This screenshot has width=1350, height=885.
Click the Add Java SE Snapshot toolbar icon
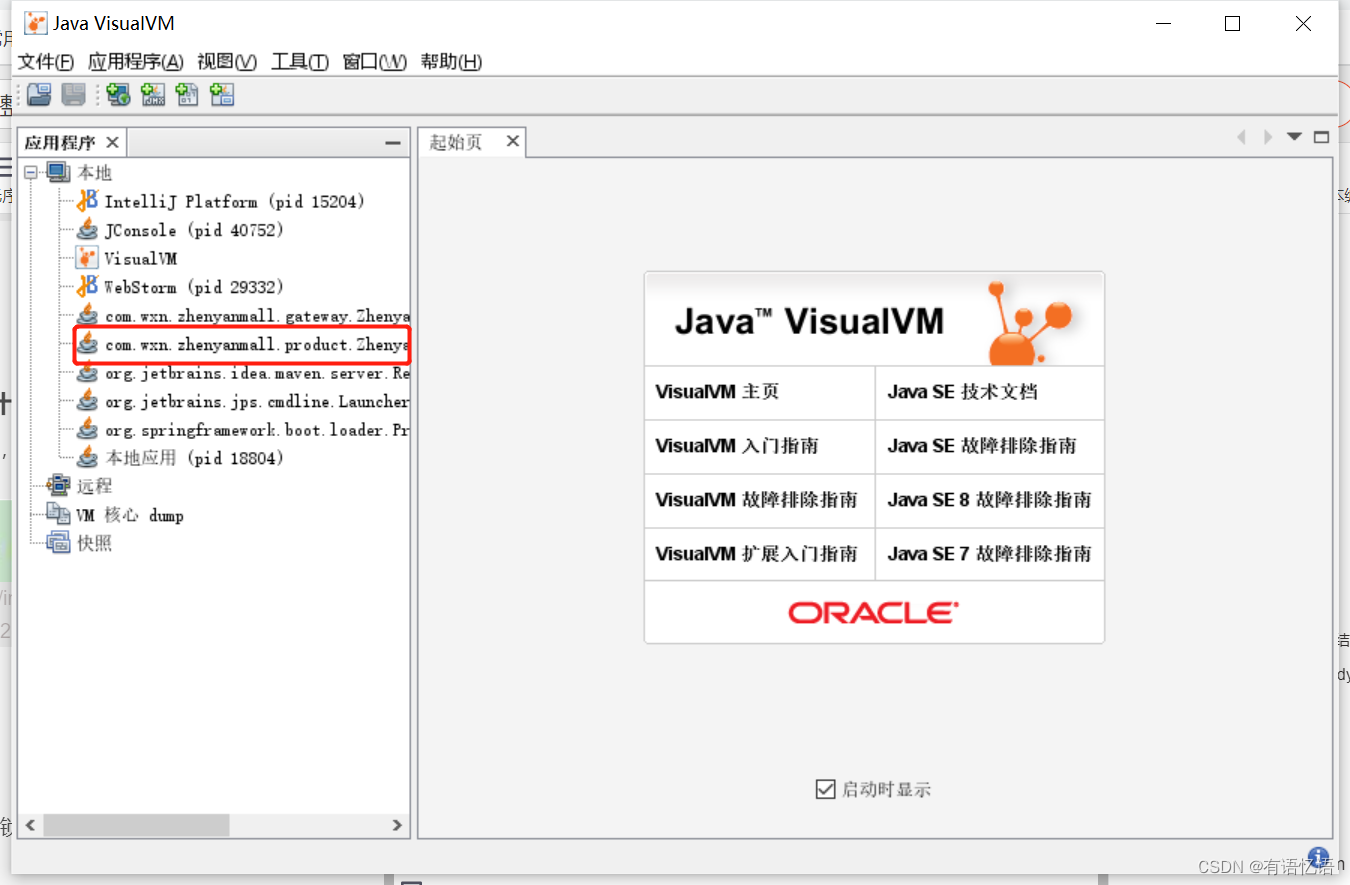222,95
